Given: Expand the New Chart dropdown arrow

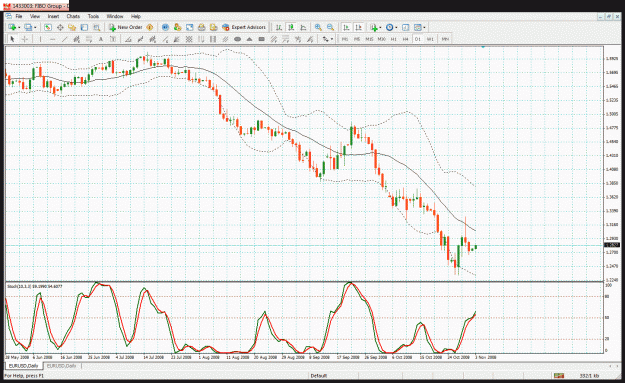Looking at the screenshot, I should (x=19, y=27).
